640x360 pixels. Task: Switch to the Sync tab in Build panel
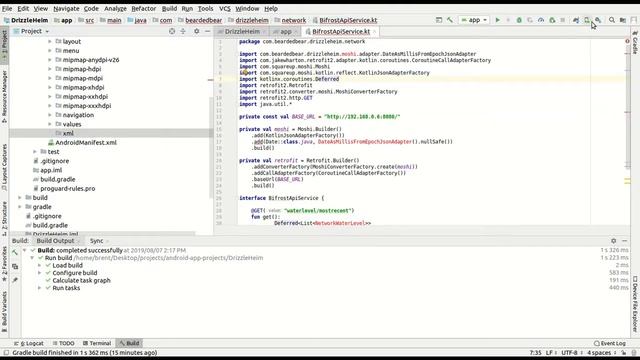96,241
